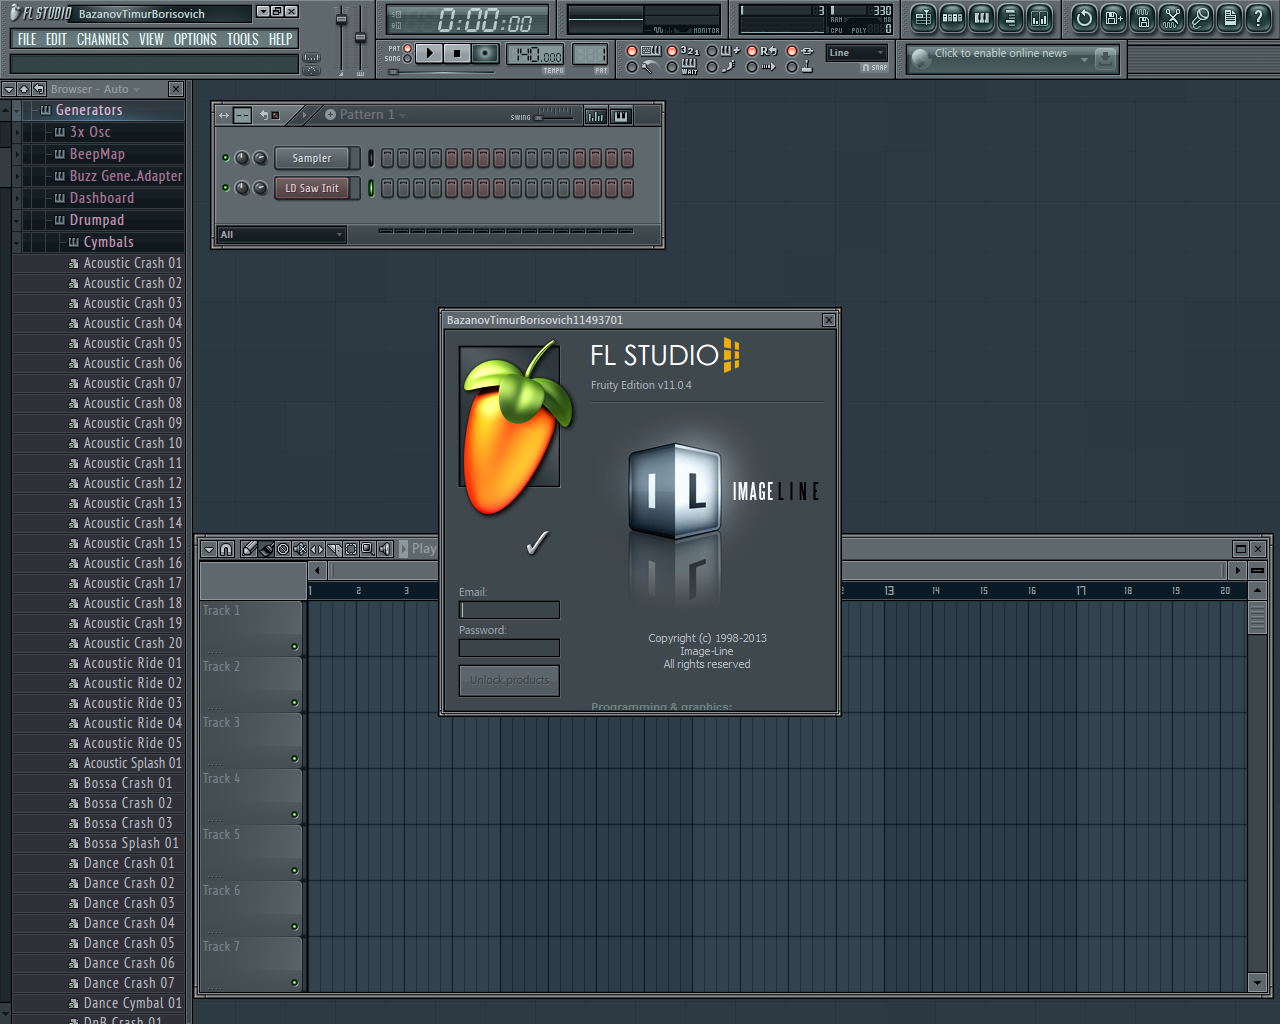The image size is (1280, 1028).
Task: Click the Unlock products button
Action: 509,680
